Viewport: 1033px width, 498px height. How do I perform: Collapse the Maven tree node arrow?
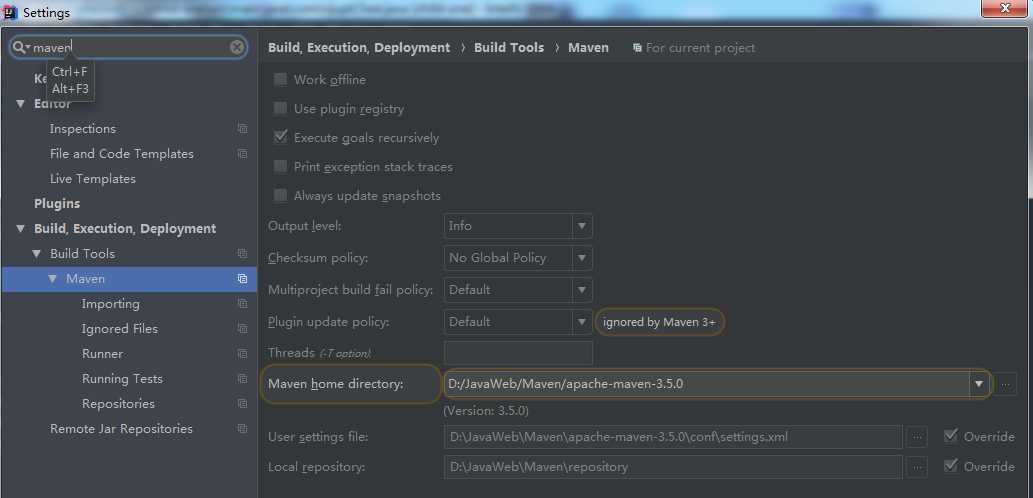tap(52, 279)
